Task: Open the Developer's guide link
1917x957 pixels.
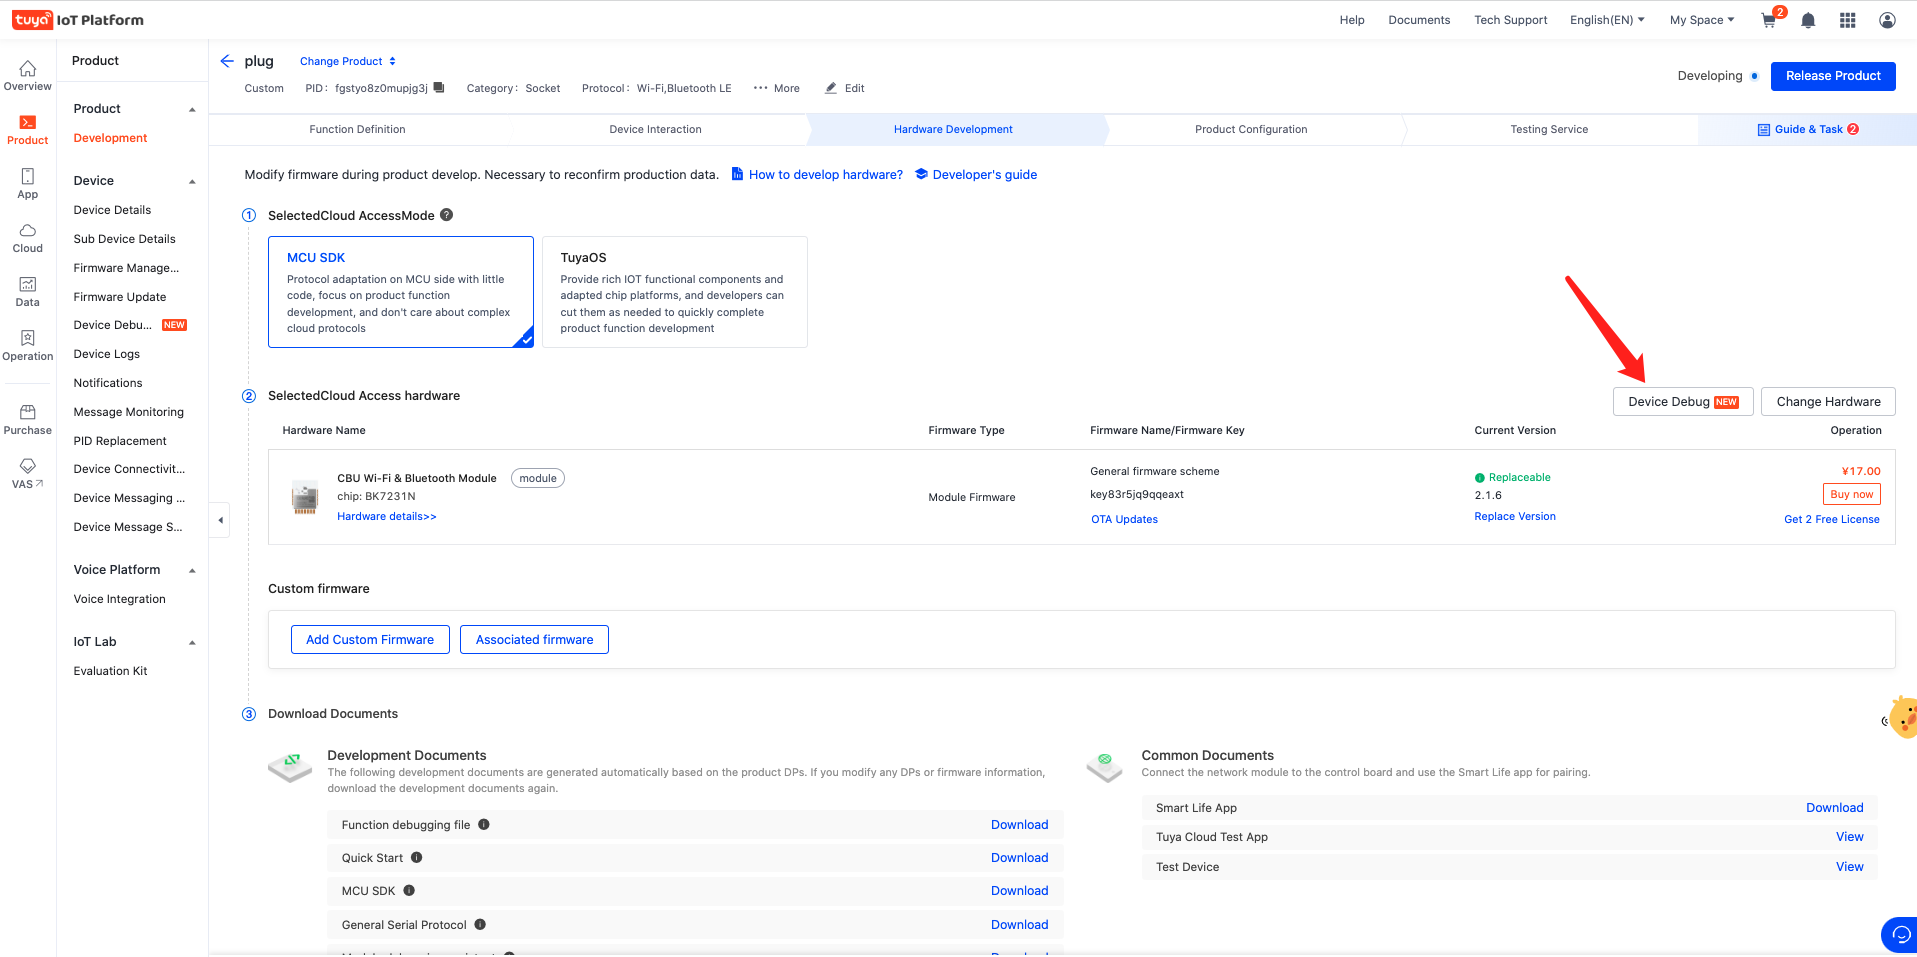Action: click(x=976, y=174)
